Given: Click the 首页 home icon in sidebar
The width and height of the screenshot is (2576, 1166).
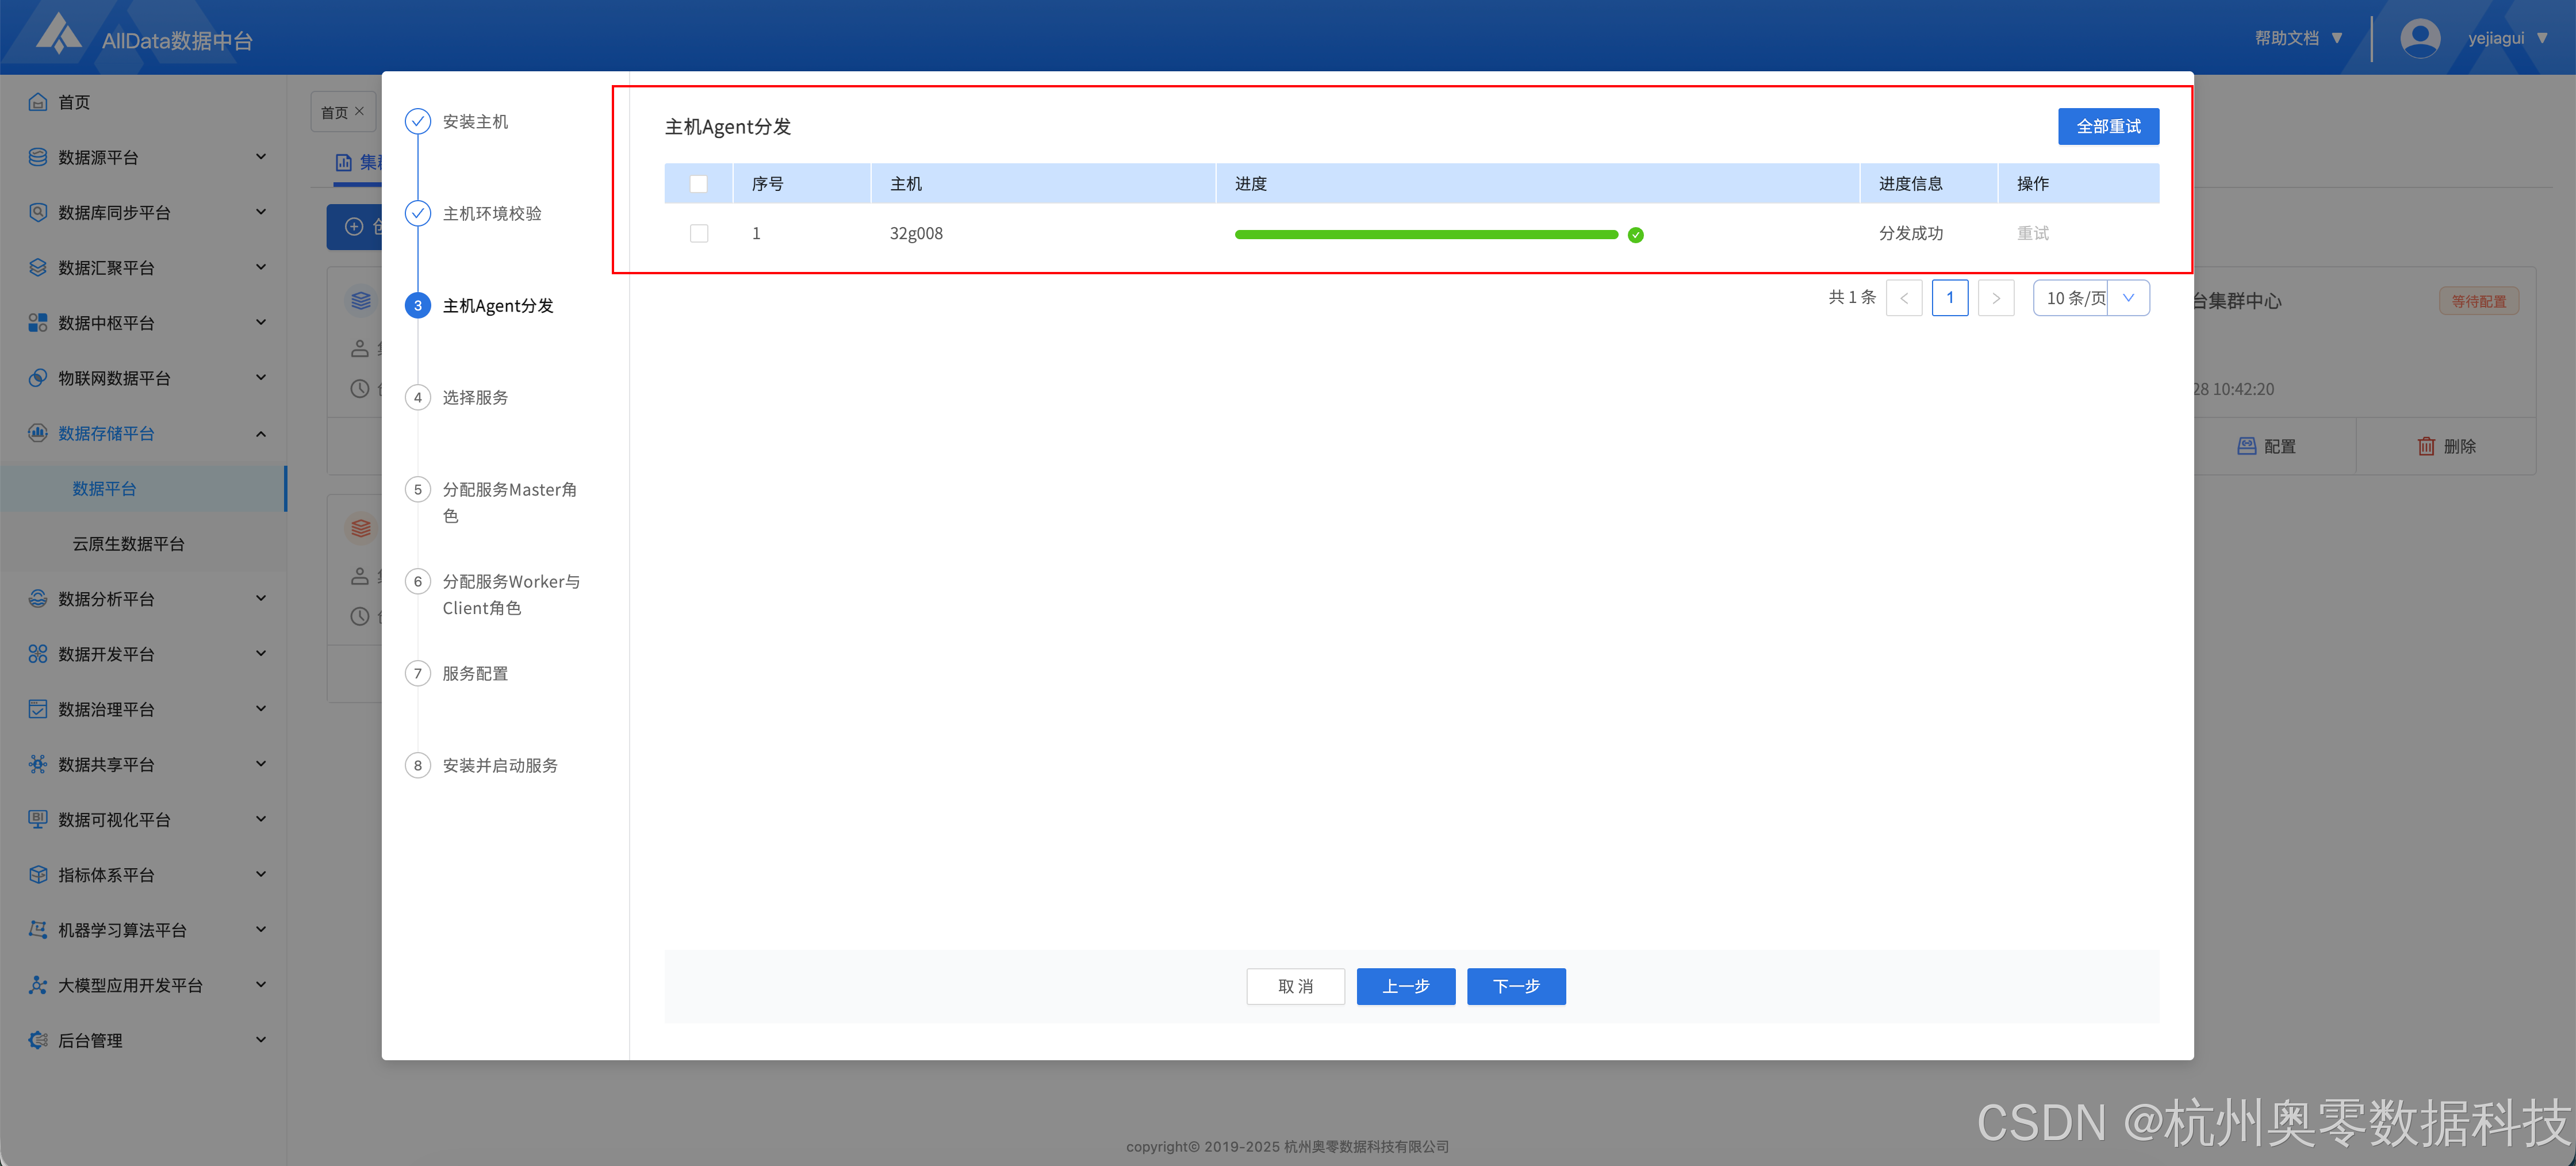Looking at the screenshot, I should 38,102.
